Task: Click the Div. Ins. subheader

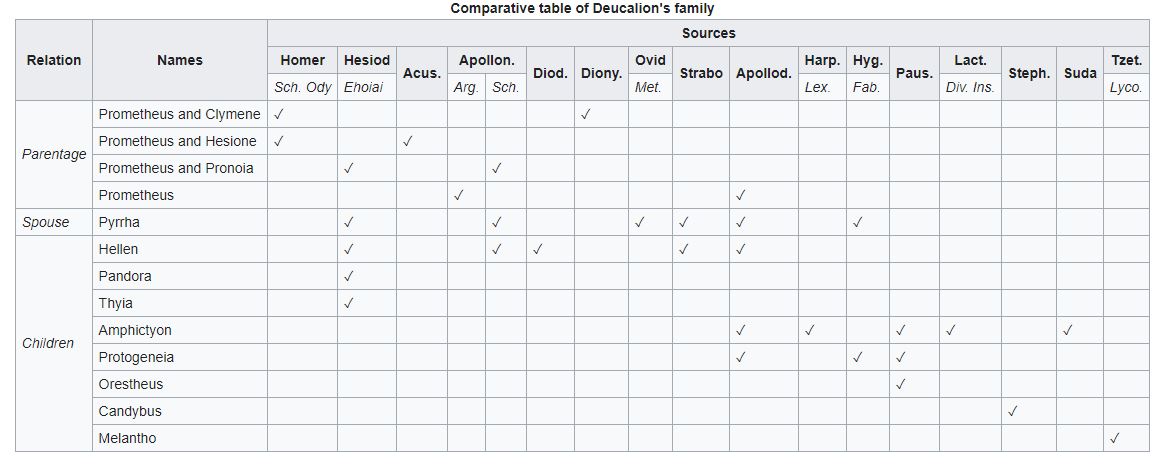Action: click(969, 87)
